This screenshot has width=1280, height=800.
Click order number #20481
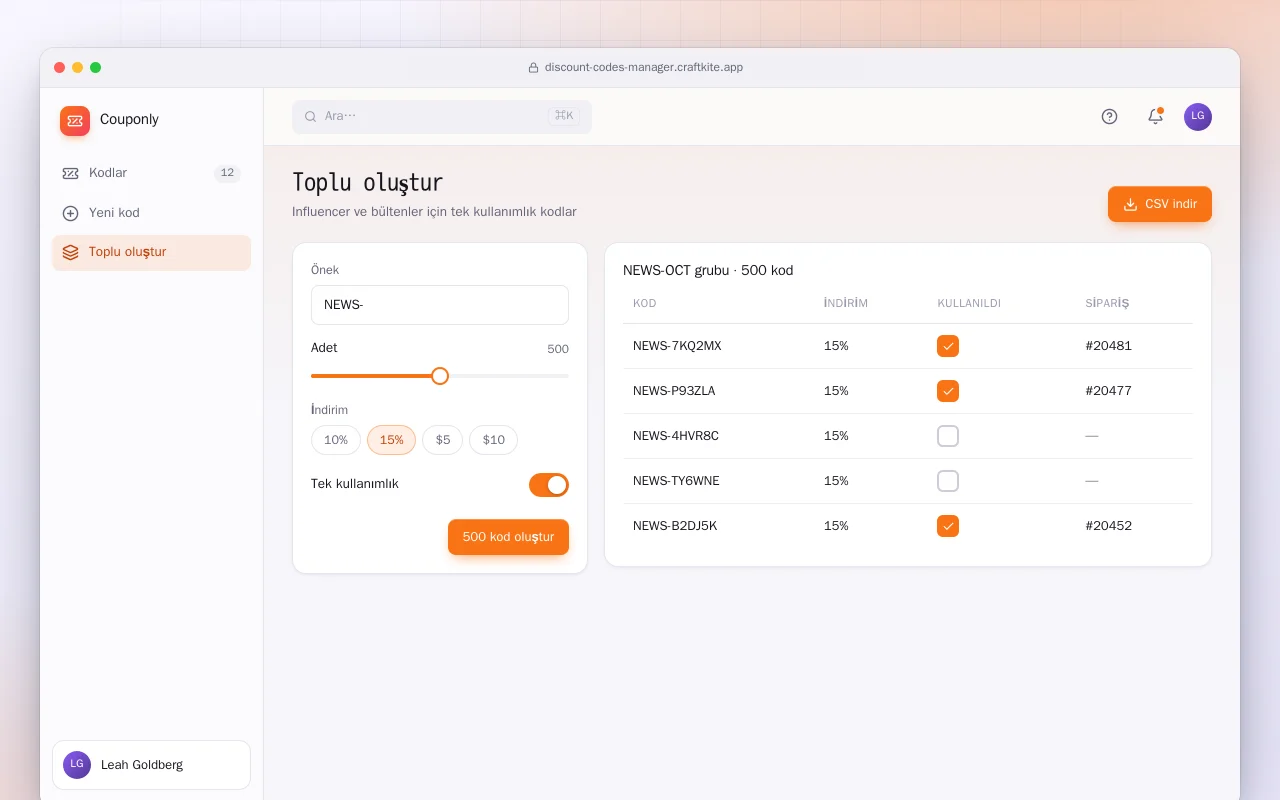(x=1108, y=346)
